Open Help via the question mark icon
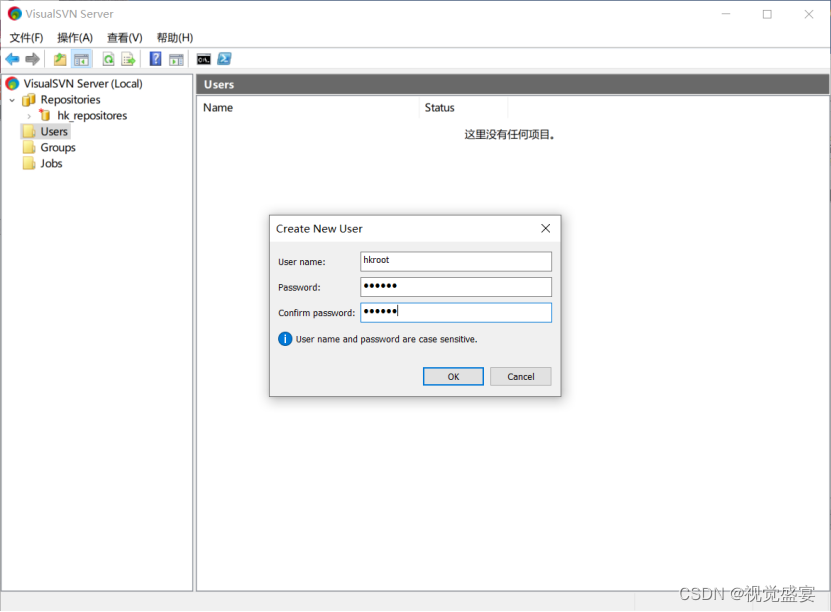Viewport: 831px width, 612px height. 155,59
